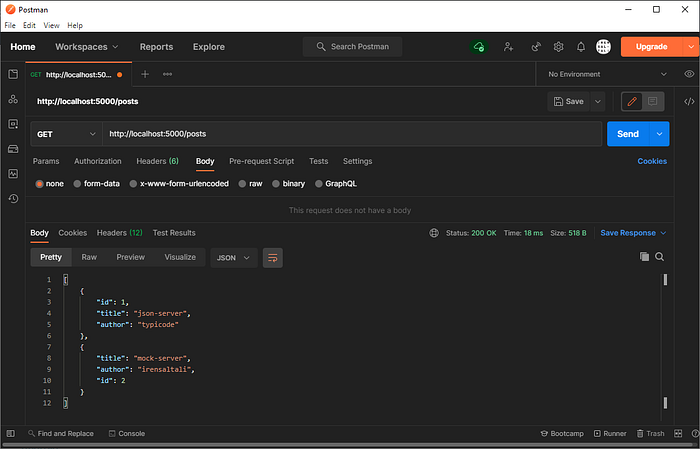Switch to Raw response view
The height and width of the screenshot is (449, 700).
[89, 257]
